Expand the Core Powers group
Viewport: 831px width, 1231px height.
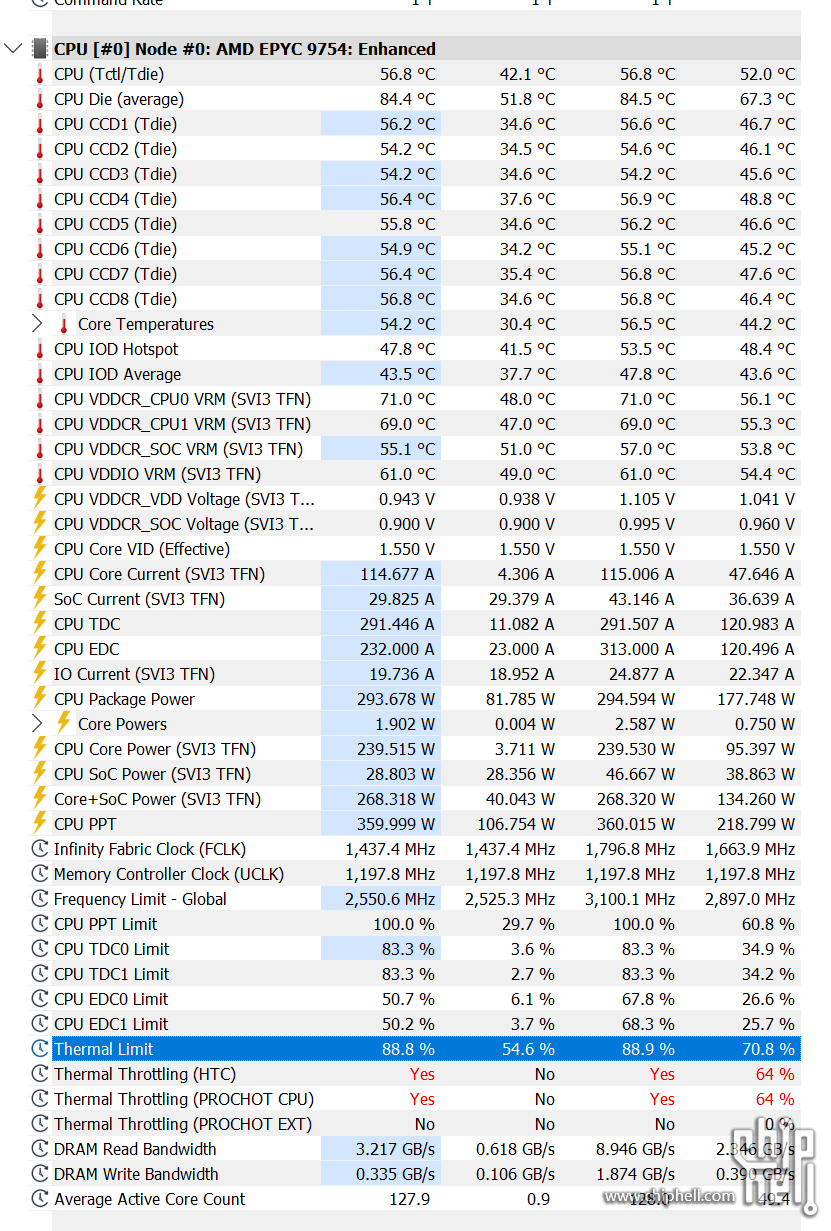tap(36, 724)
